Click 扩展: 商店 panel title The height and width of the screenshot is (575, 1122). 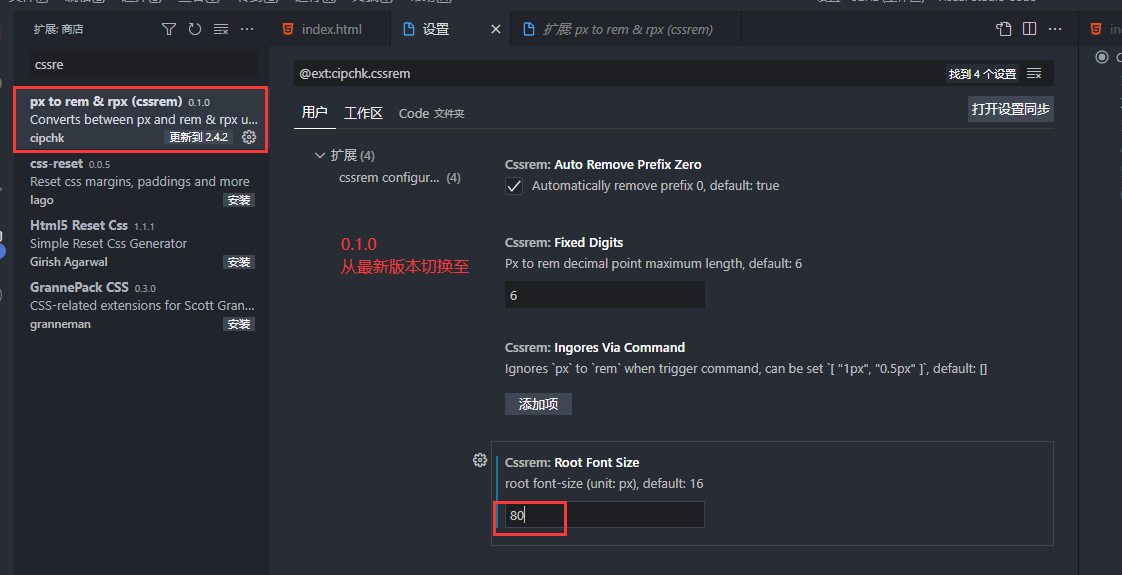(x=58, y=29)
